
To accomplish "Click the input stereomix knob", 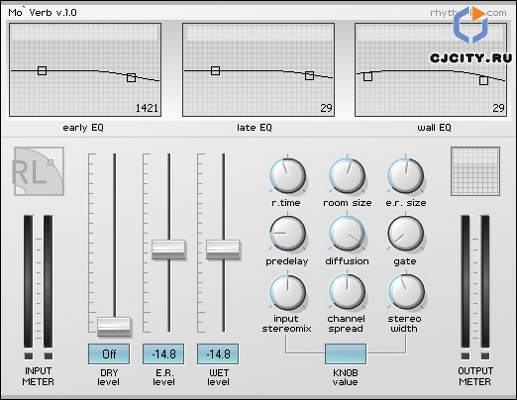I will click(287, 292).
